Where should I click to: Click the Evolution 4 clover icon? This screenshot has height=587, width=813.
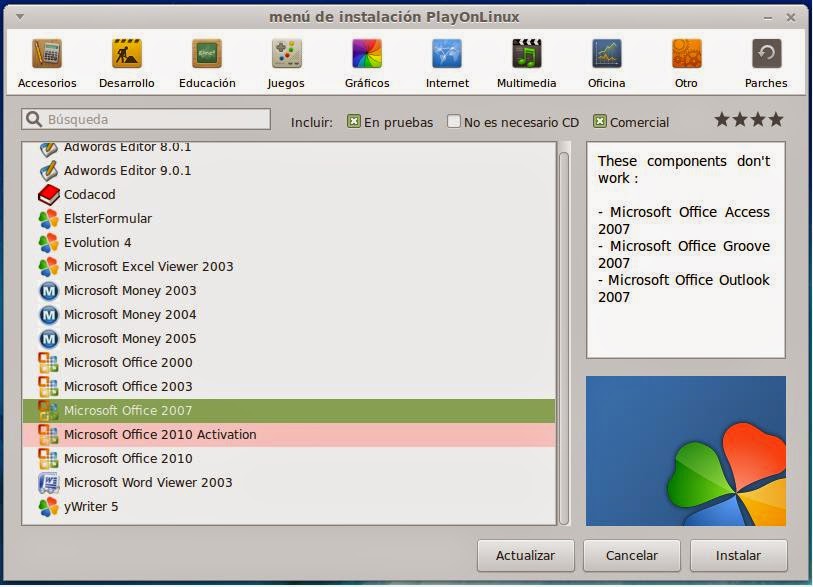(48, 243)
